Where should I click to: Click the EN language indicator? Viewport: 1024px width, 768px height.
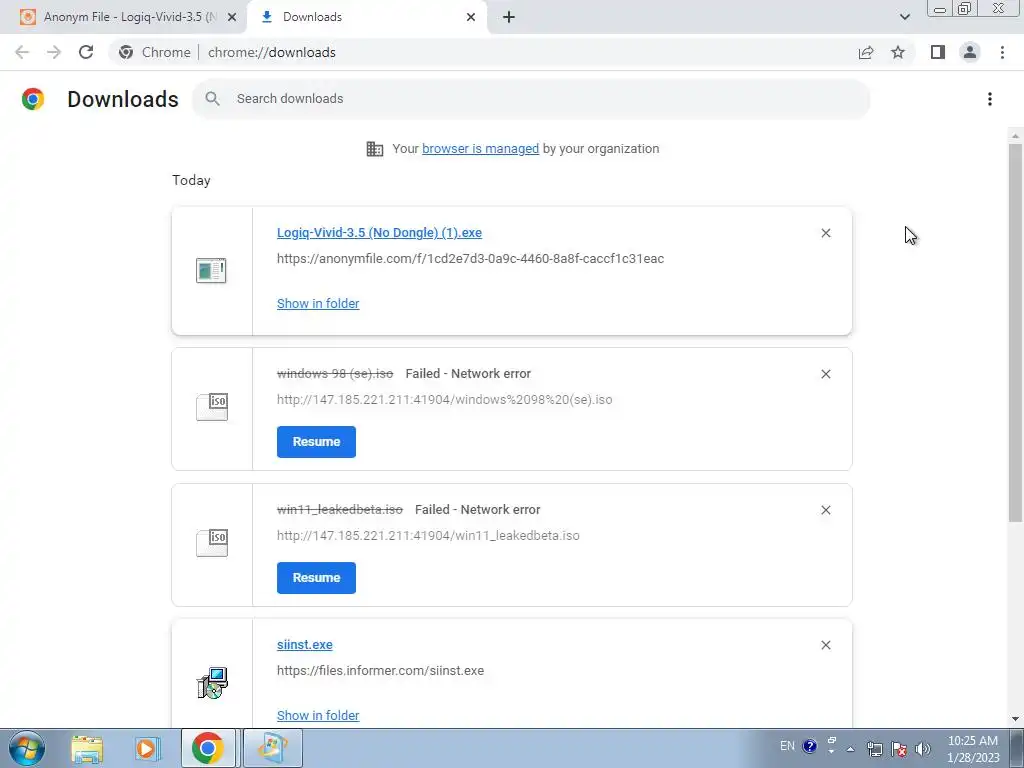pyautogui.click(x=787, y=746)
